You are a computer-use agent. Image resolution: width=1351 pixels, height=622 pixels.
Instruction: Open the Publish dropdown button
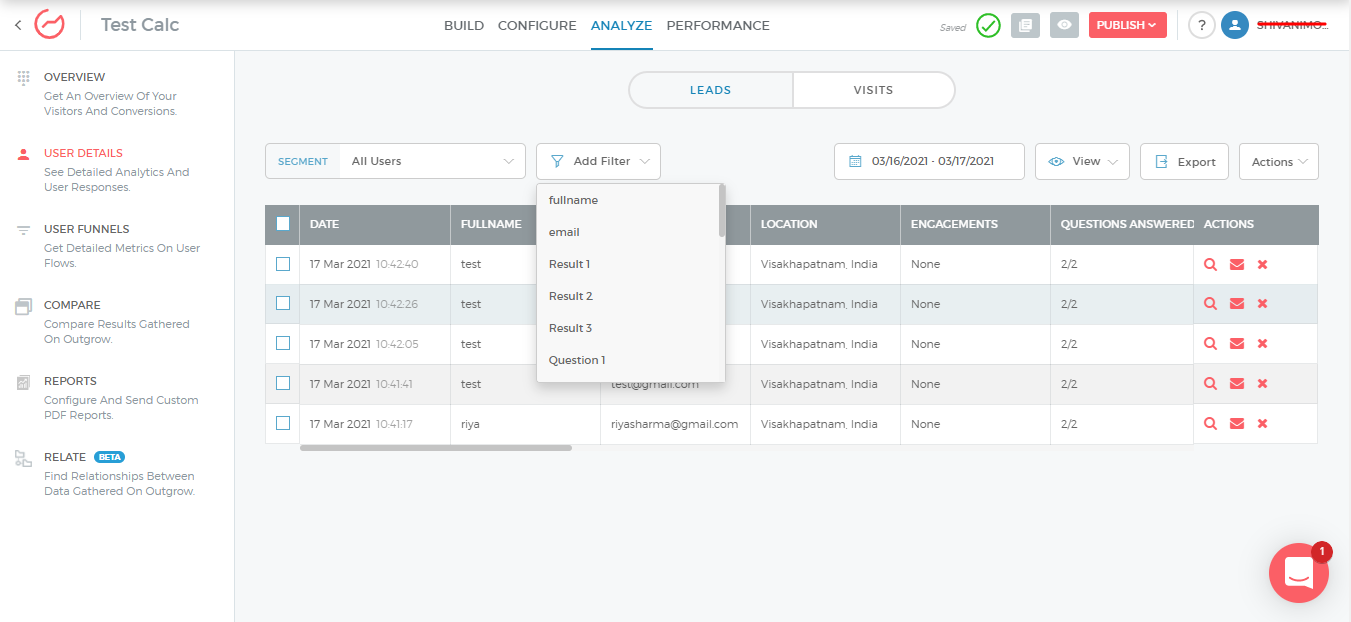[1127, 25]
